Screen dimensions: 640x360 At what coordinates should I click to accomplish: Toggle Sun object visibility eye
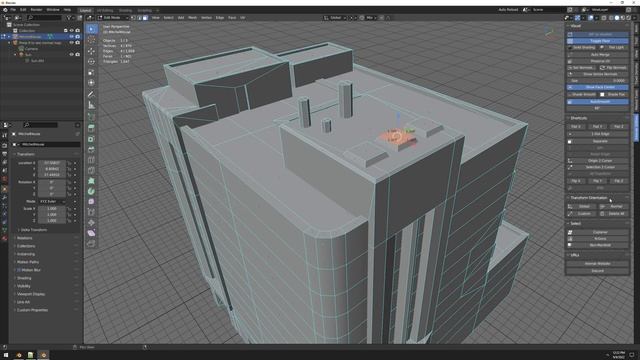(71, 54)
